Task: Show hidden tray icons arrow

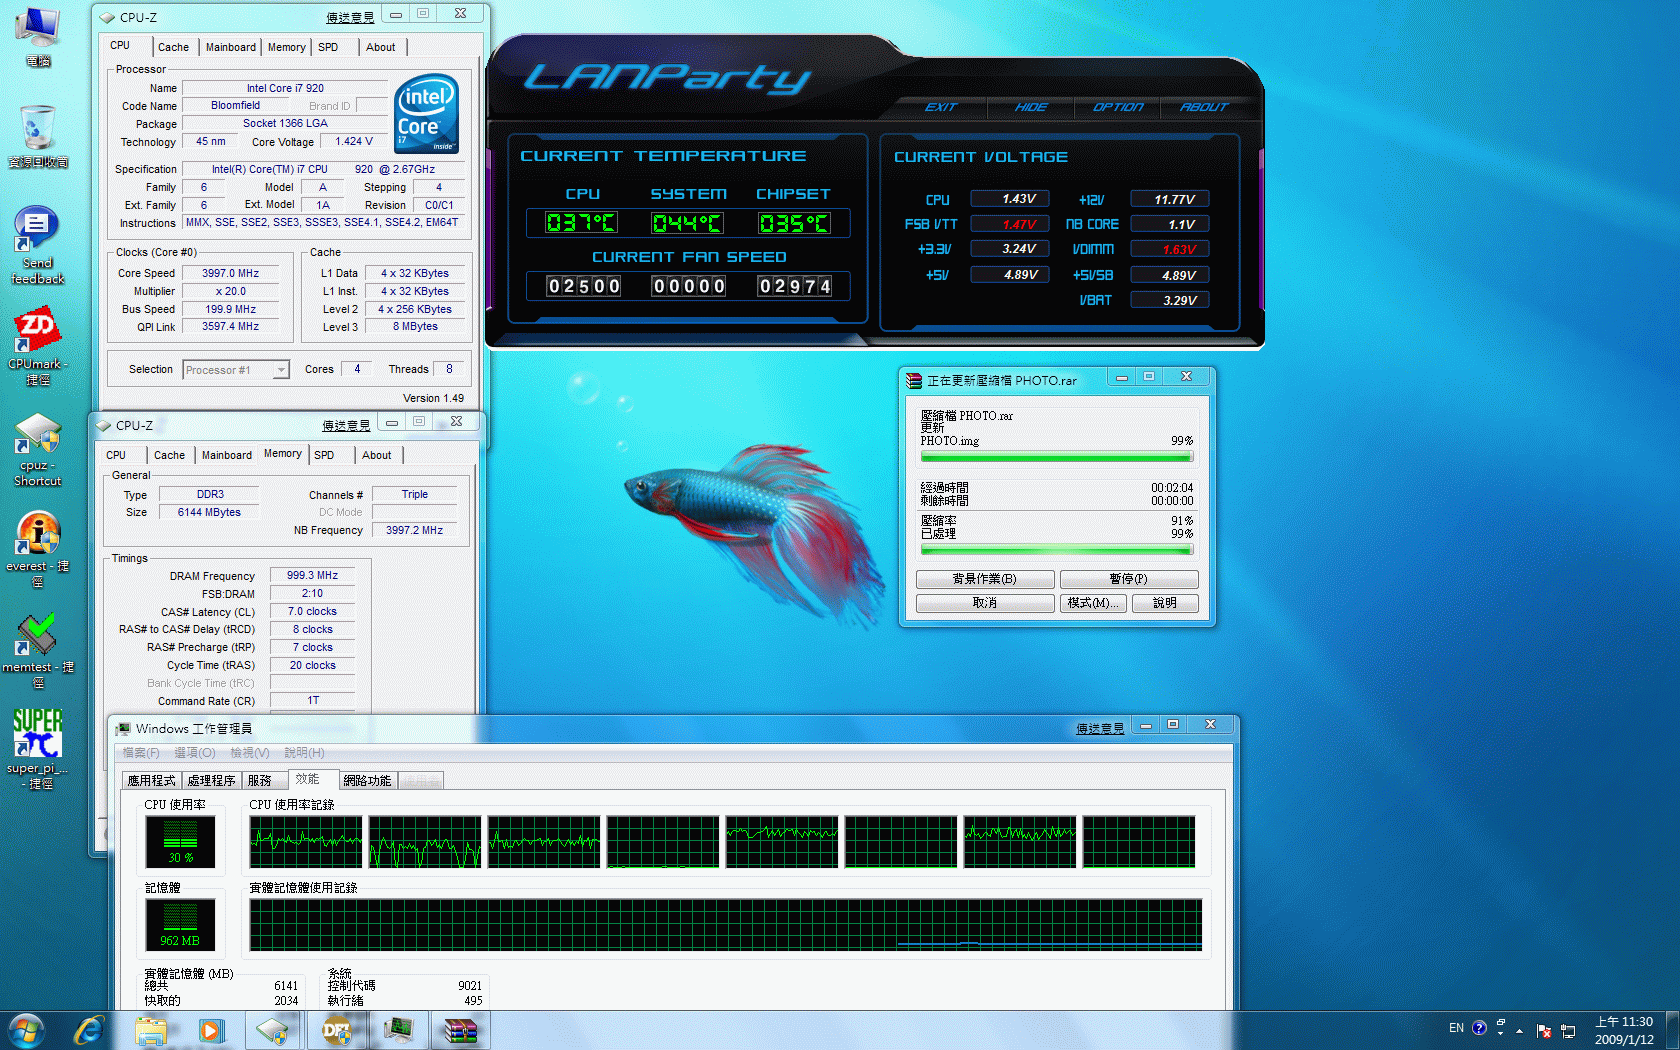Action: pos(1519,1030)
